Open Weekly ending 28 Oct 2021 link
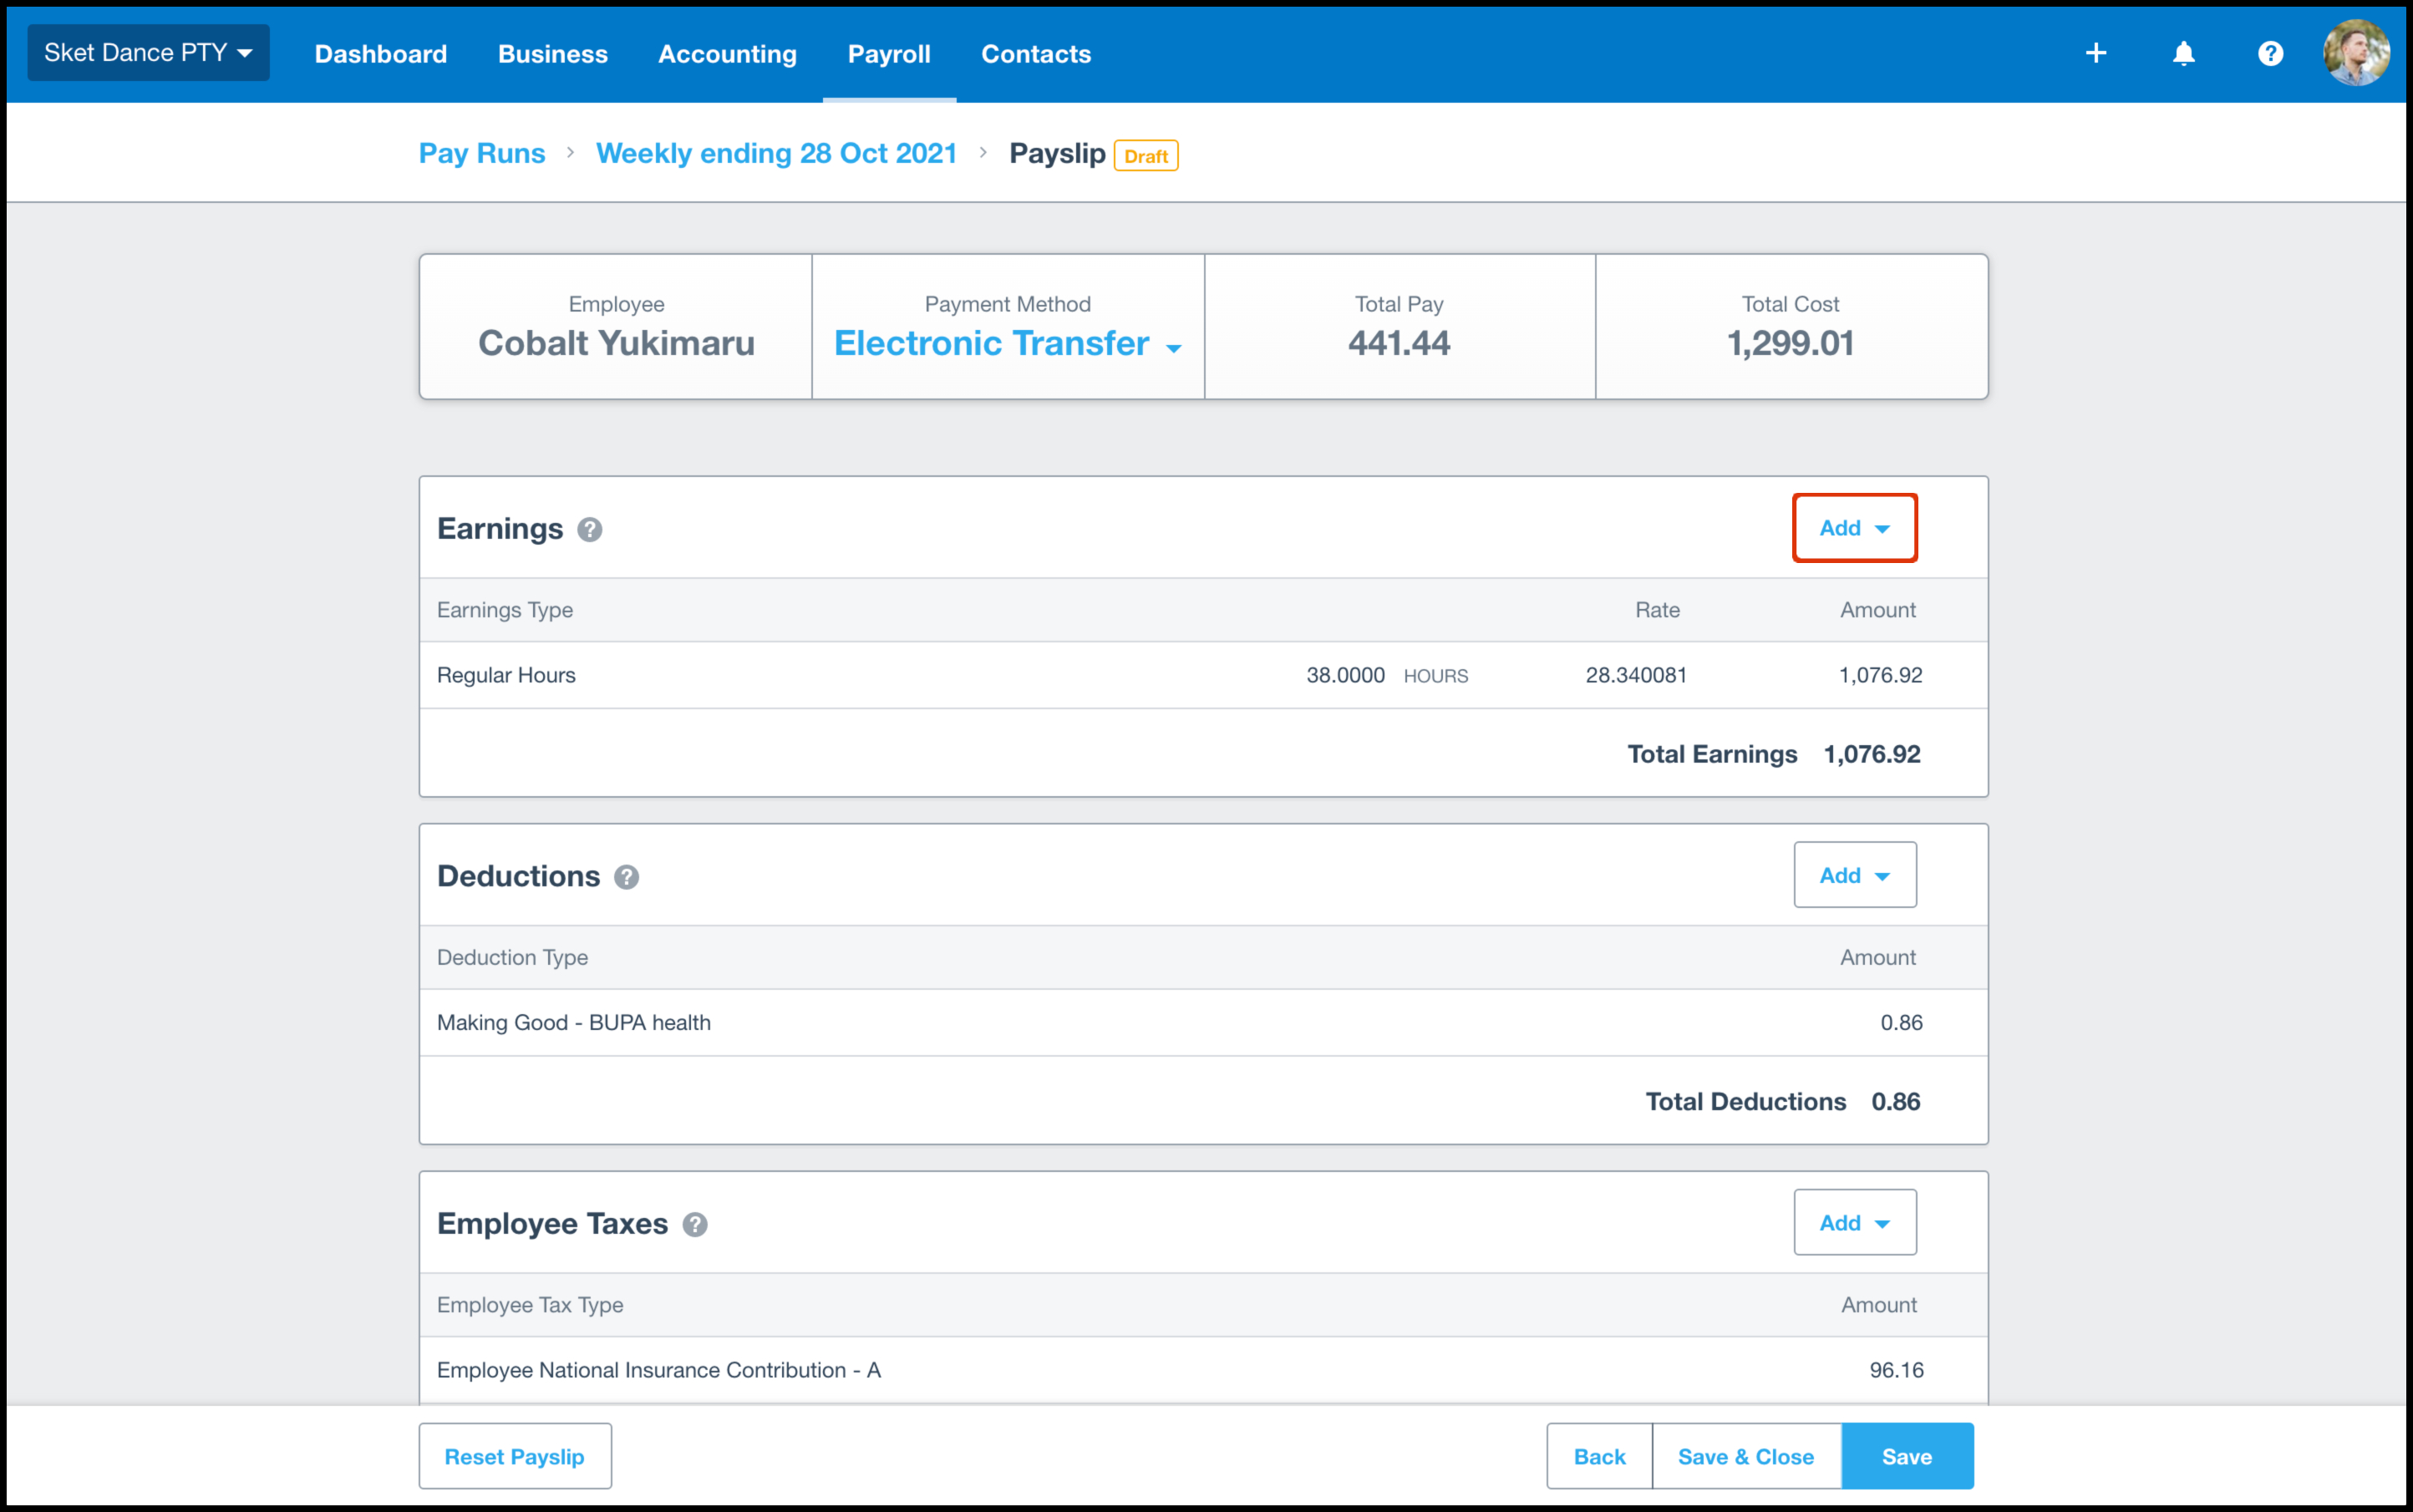 point(776,154)
